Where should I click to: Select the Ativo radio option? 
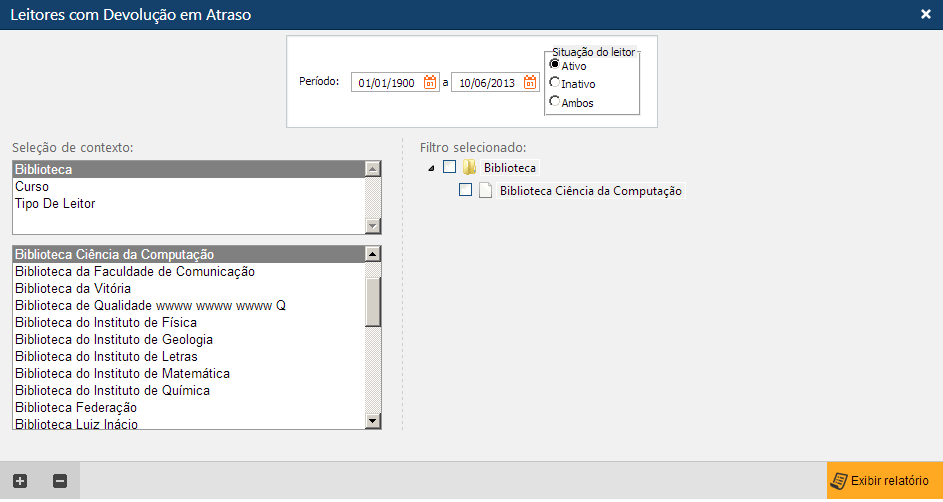point(555,65)
